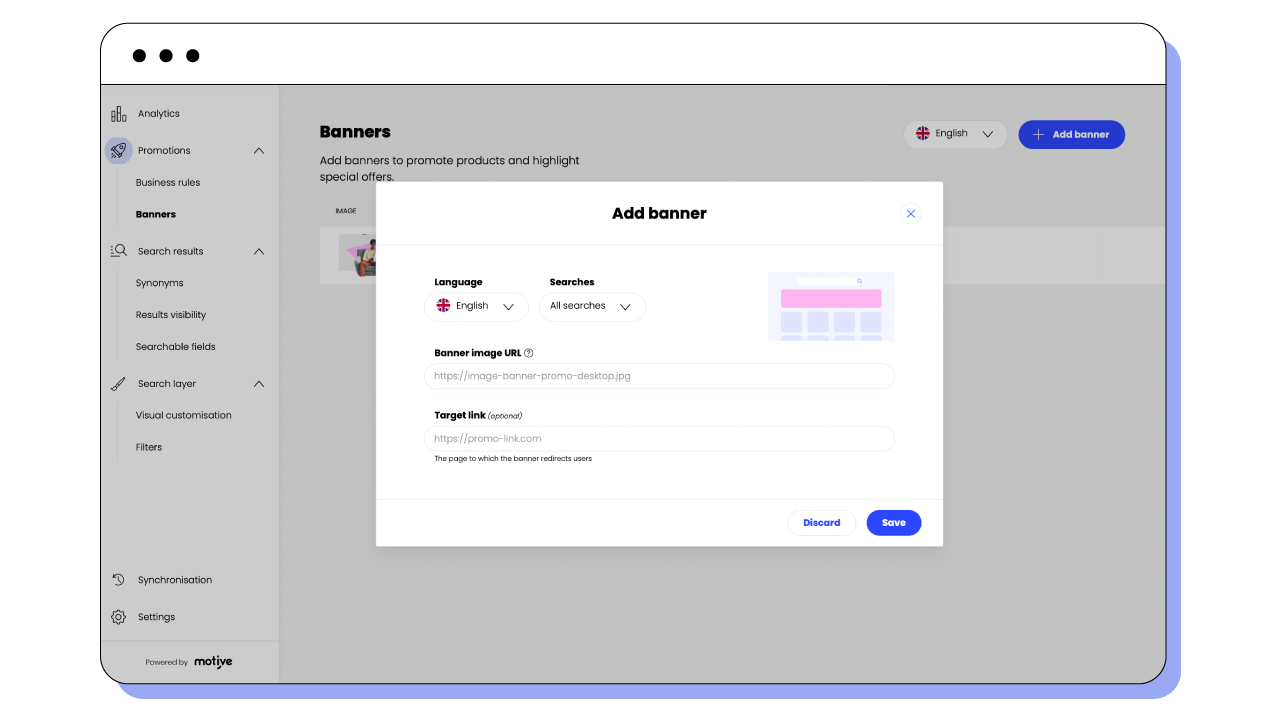Open the Language dropdown showing English

pos(476,306)
